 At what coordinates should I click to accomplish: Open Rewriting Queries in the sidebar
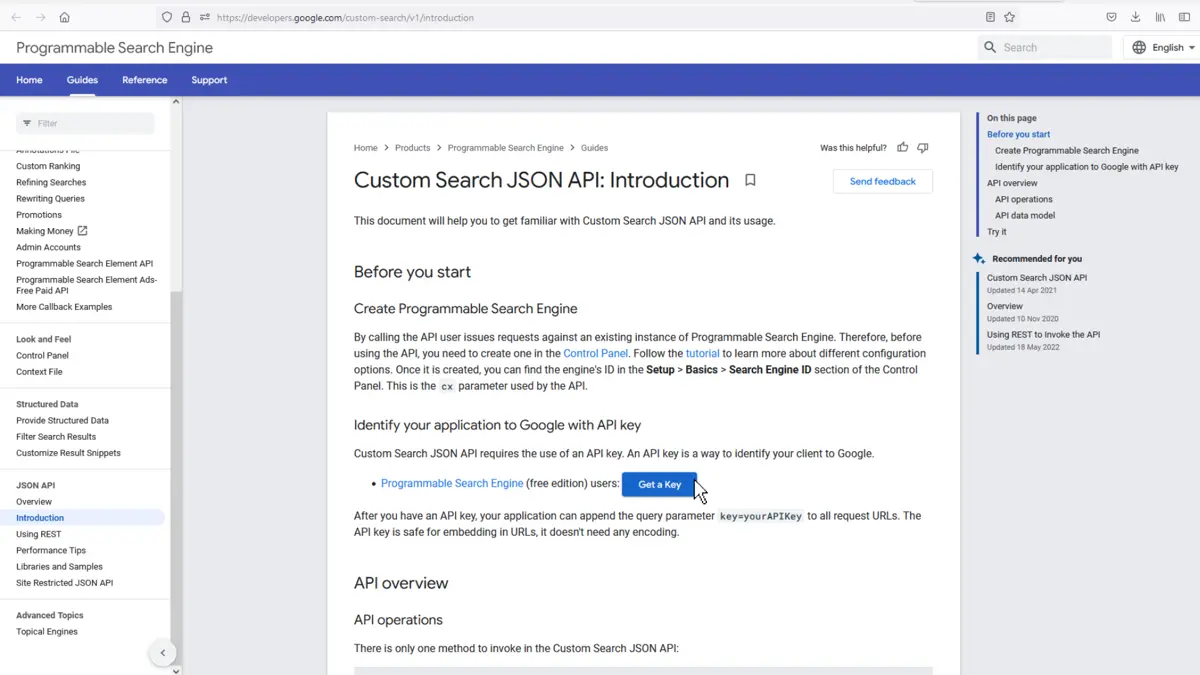coord(50,198)
